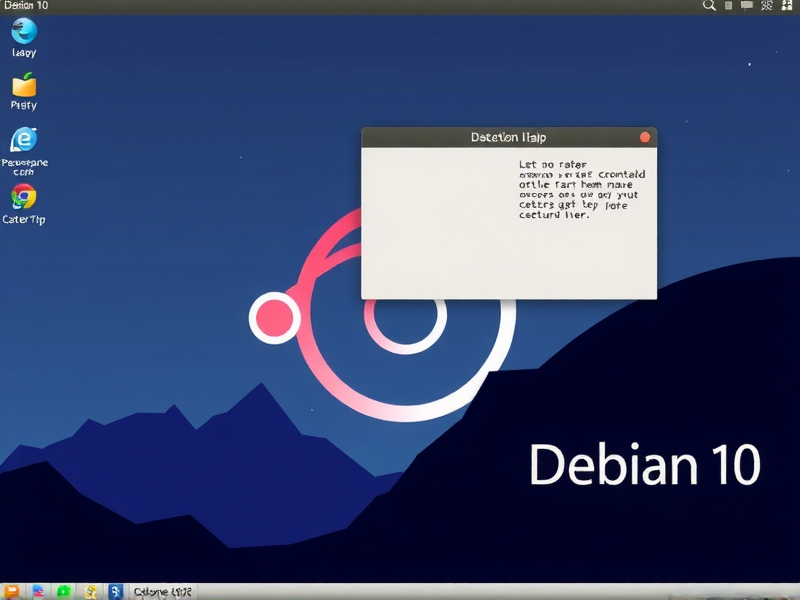This screenshot has height=600, width=800.
Task: Open the Debian 10 menu in the top bar
Action: (25, 6)
